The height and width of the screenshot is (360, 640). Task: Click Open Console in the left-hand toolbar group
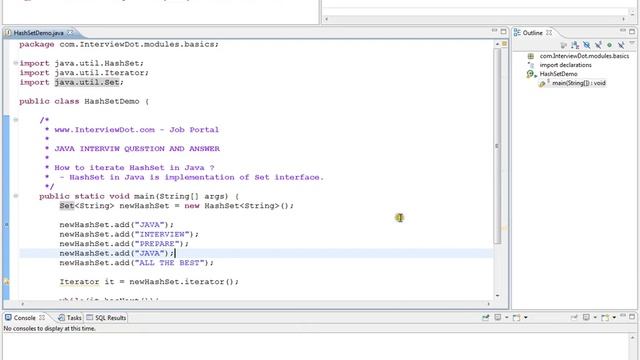517,317
